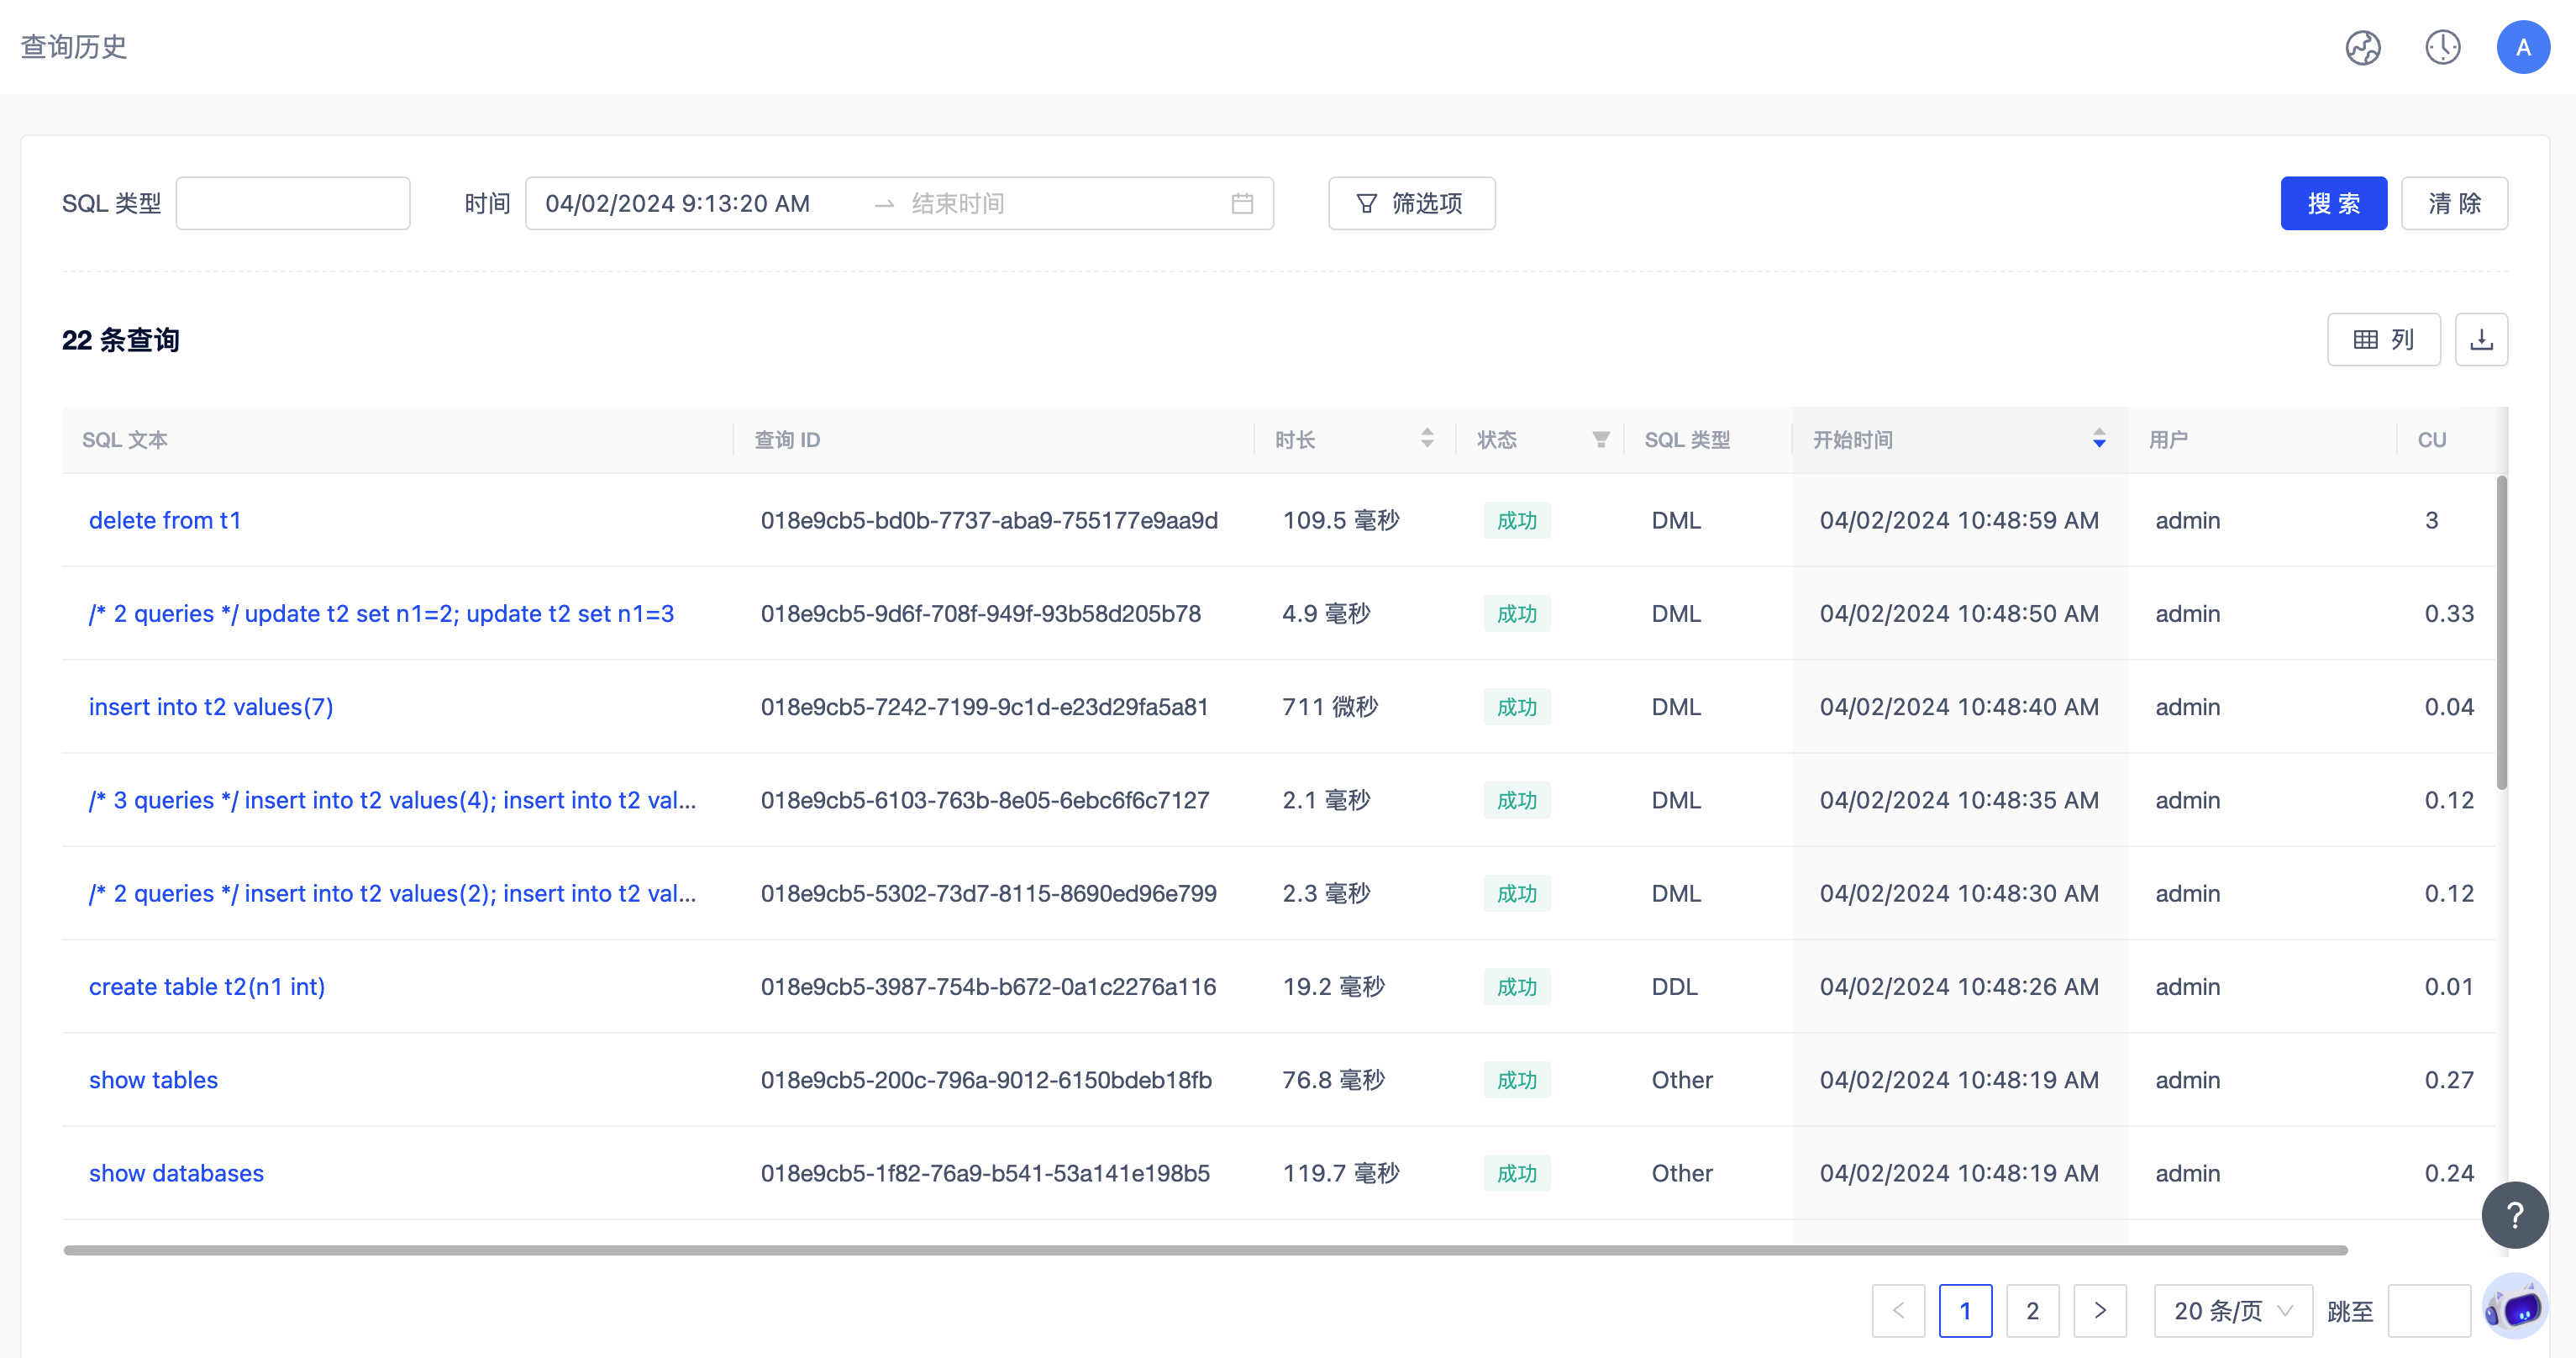Open the filter options button
Image resolution: width=2576 pixels, height=1358 pixels.
point(1411,204)
